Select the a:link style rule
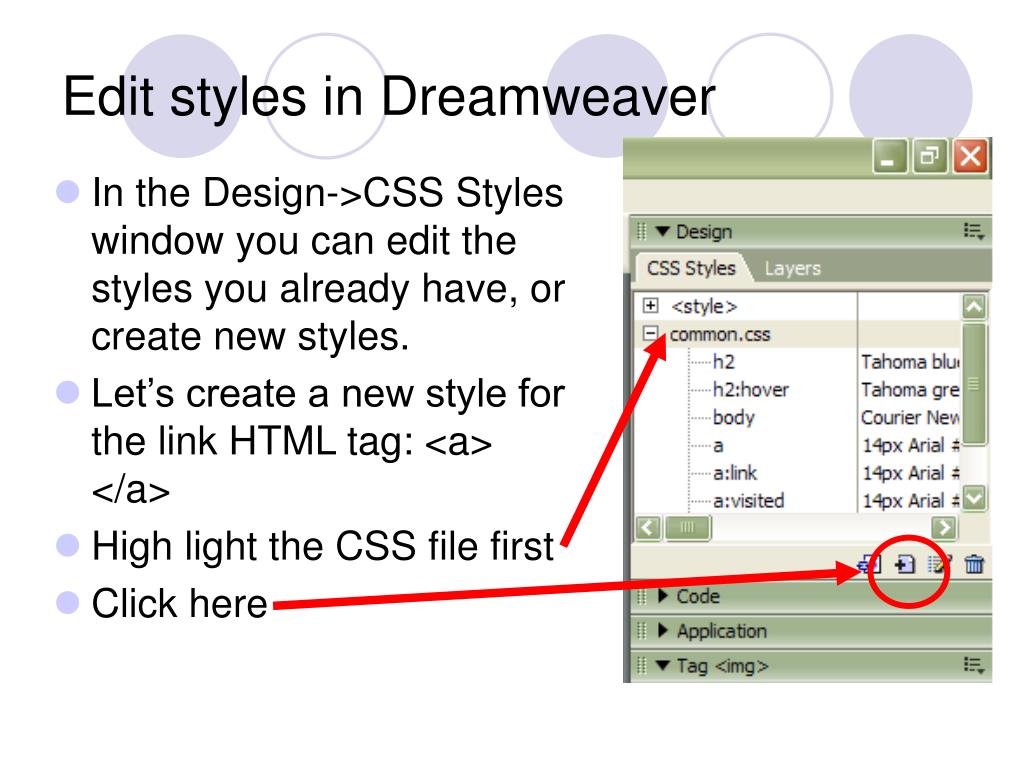Image resolution: width=1024 pixels, height=768 pixels. [x=735, y=473]
